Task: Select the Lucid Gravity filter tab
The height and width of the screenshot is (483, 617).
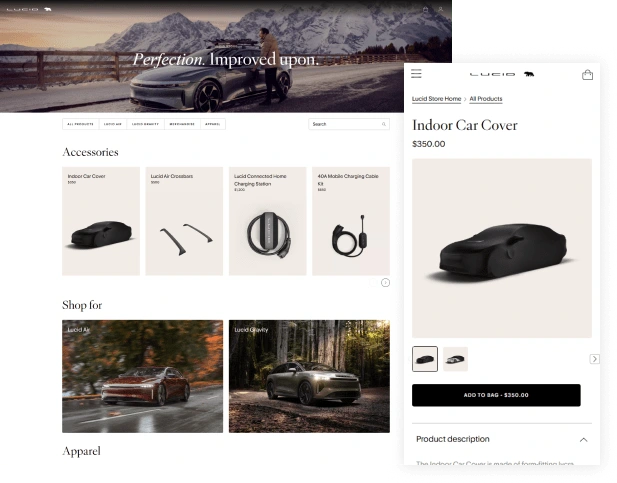Action: pyautogui.click(x=145, y=124)
